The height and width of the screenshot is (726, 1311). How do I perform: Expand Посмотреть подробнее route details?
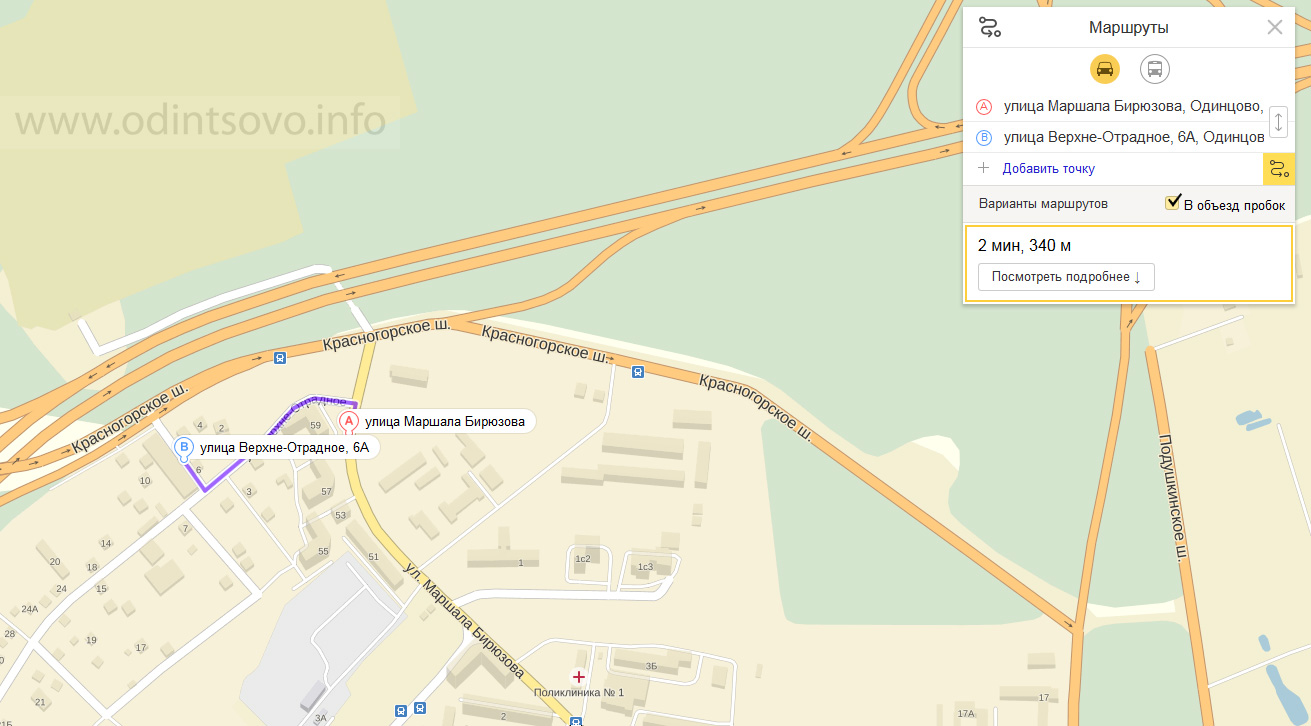(x=1066, y=277)
